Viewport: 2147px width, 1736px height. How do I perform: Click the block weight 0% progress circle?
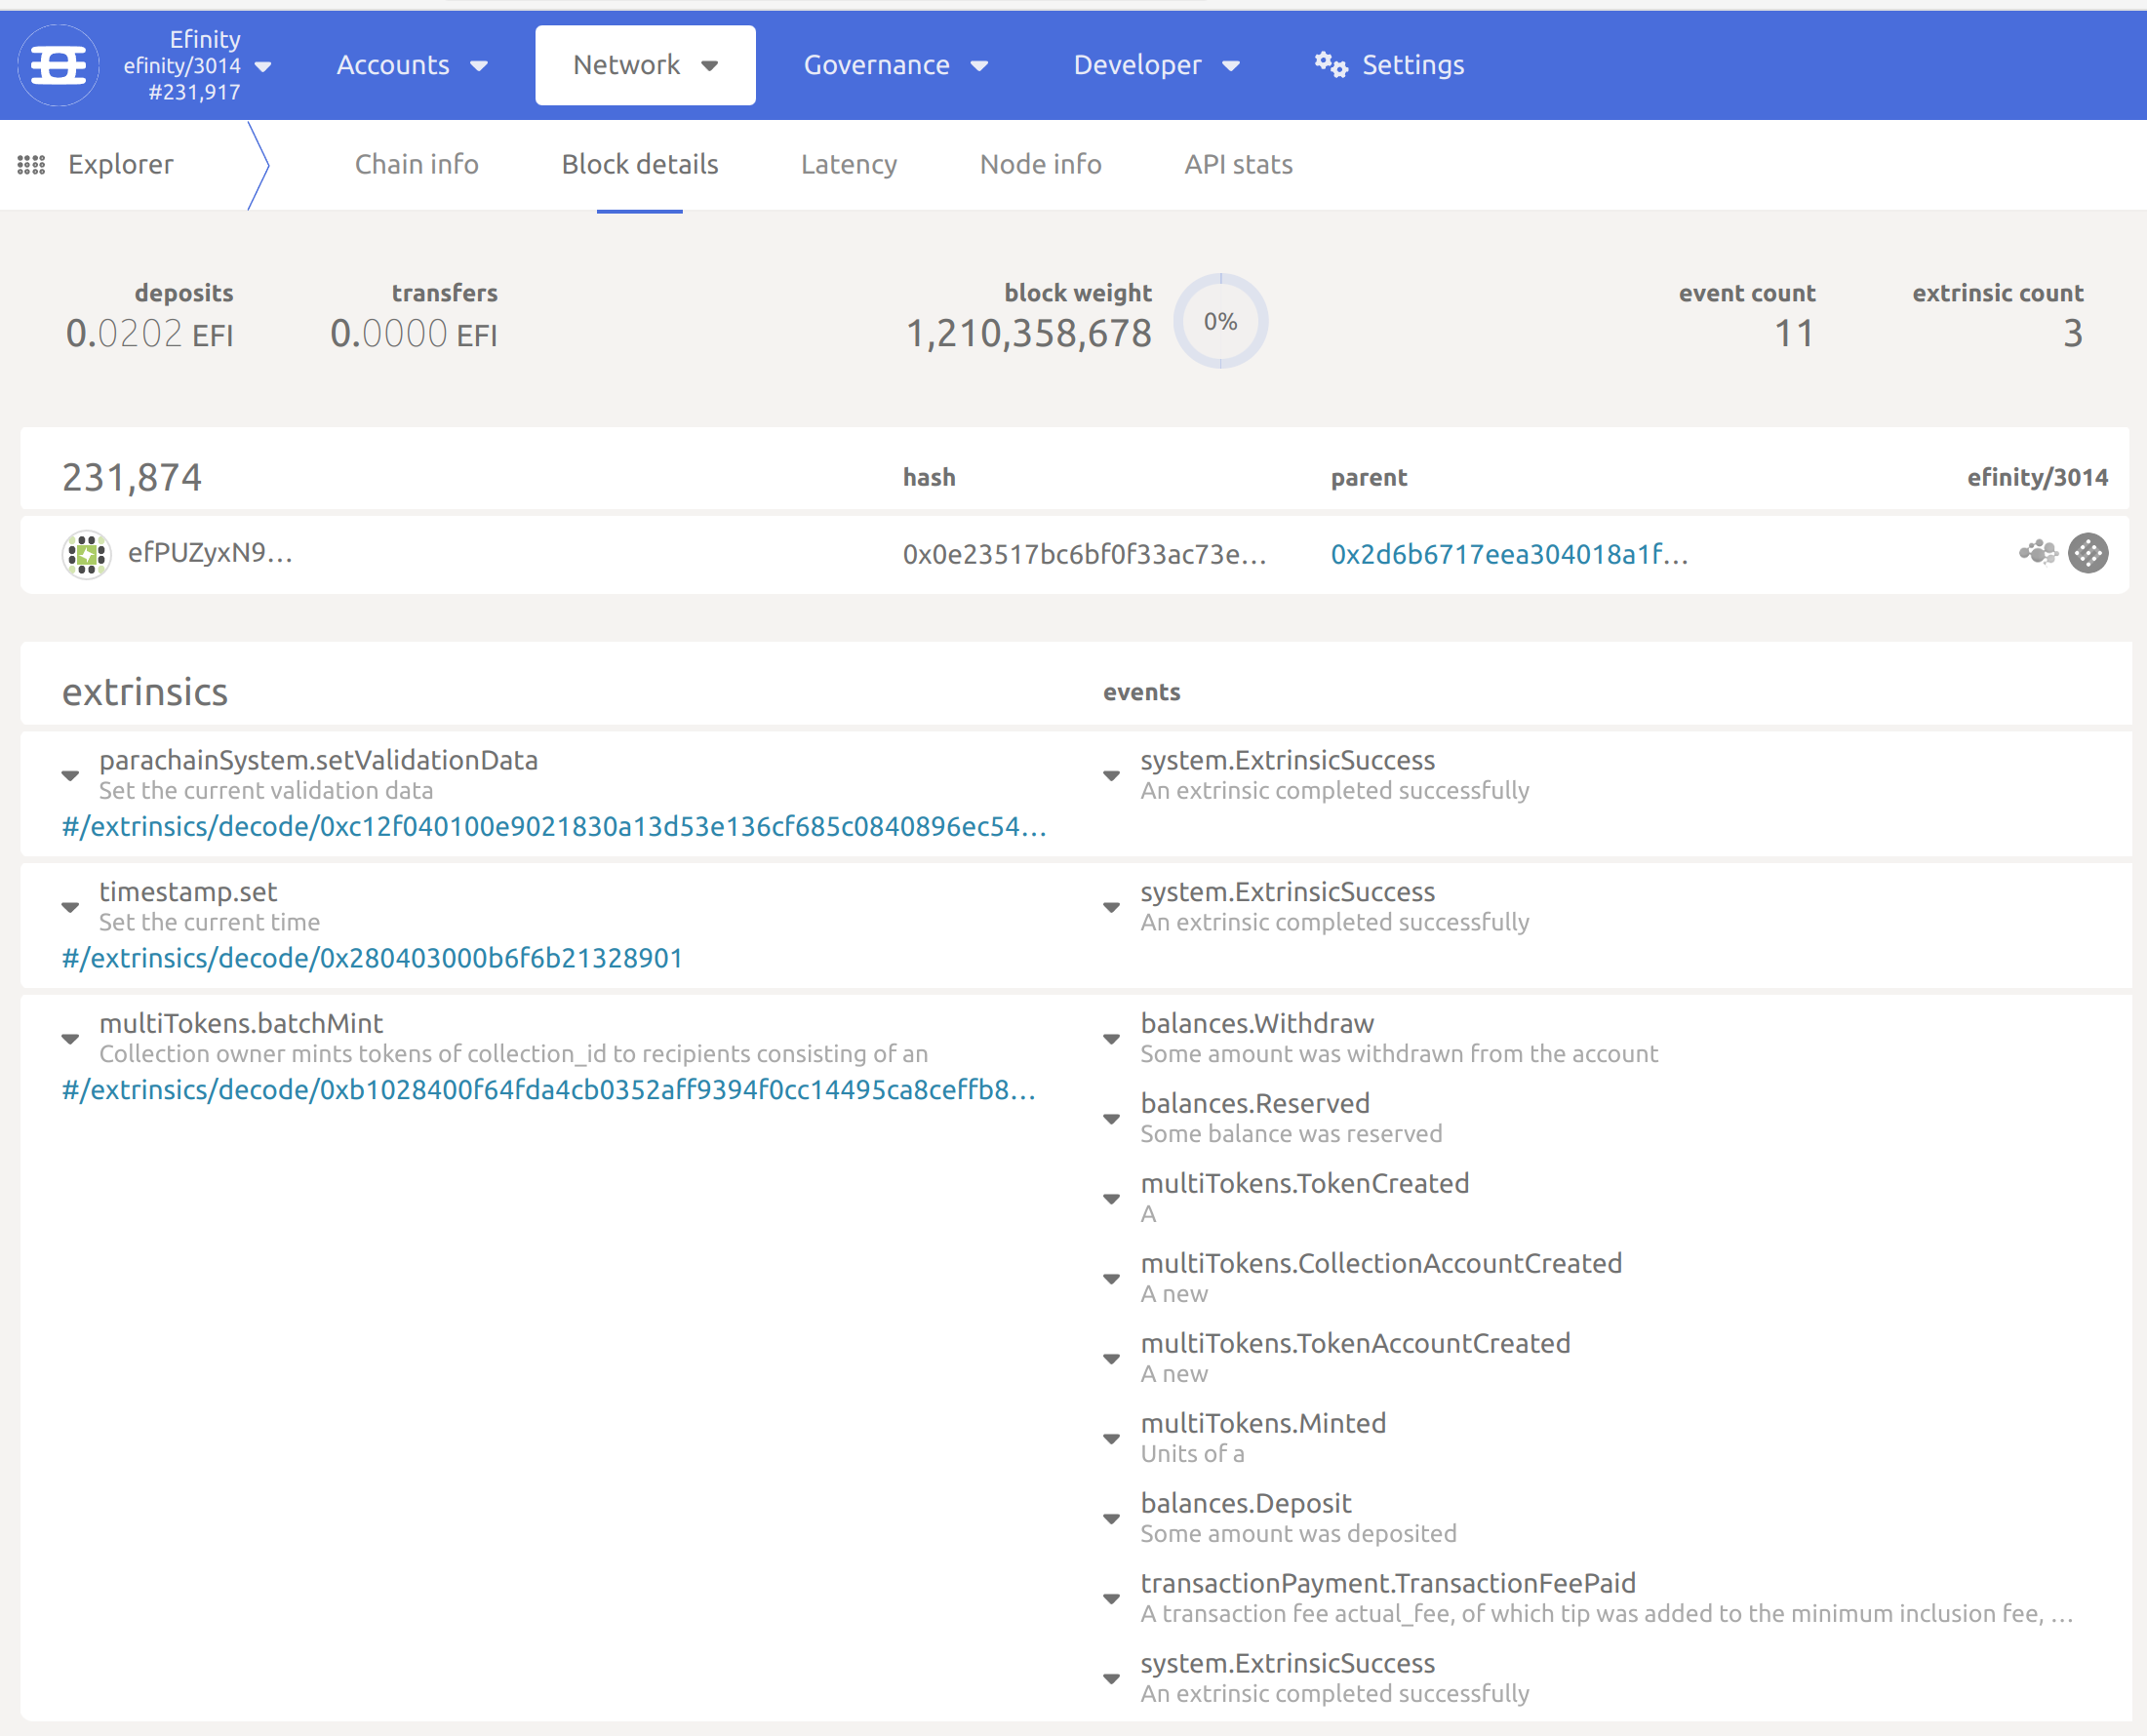point(1220,321)
